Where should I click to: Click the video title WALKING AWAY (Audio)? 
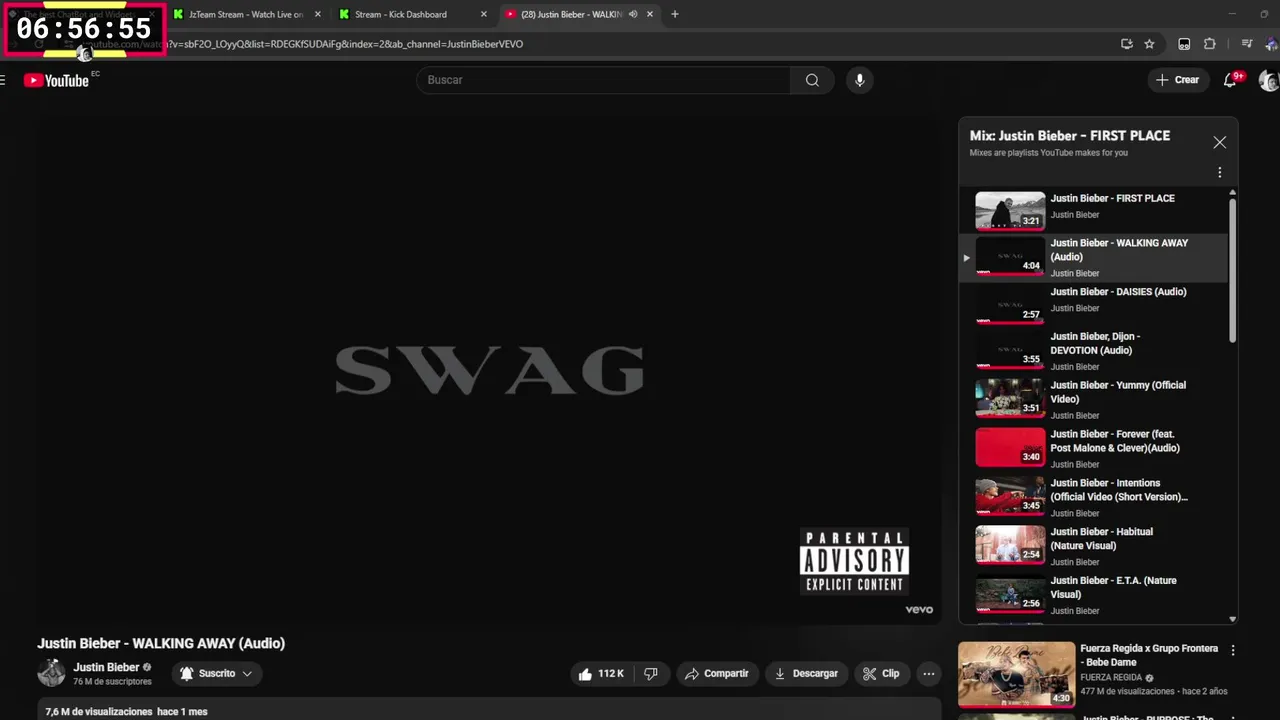coord(161,643)
